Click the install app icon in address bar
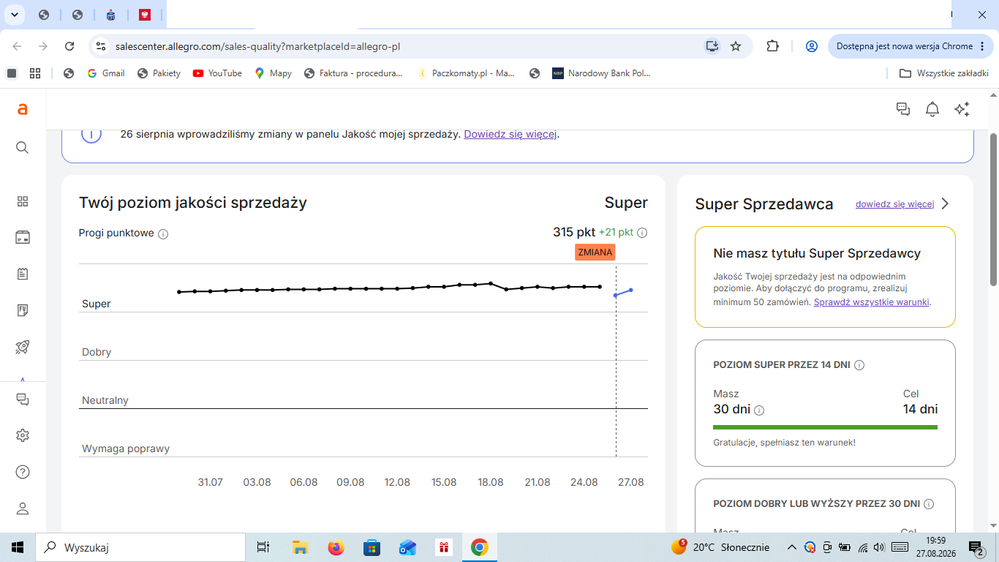 [x=712, y=46]
